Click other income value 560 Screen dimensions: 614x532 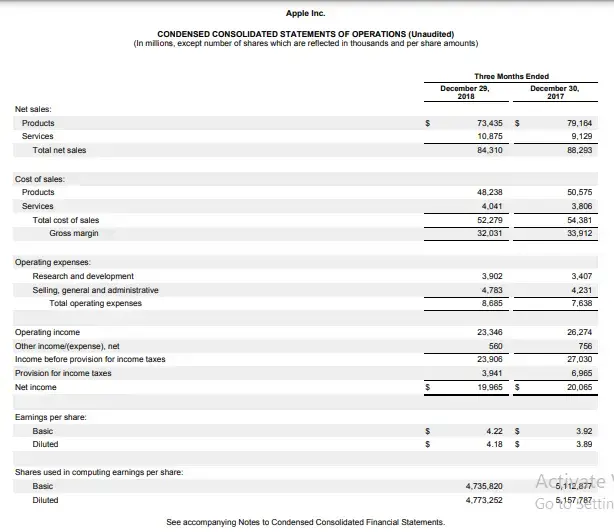tap(495, 346)
